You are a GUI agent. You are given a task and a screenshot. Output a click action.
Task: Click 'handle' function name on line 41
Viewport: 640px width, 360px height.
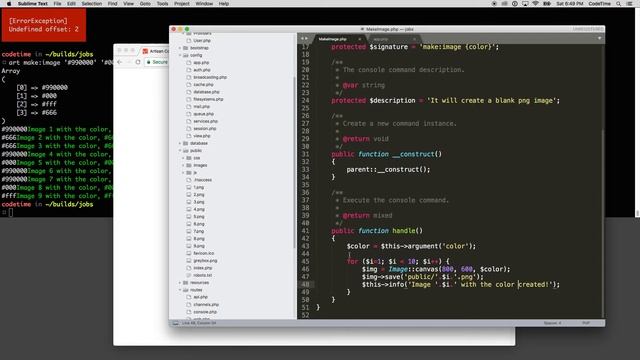(404, 231)
